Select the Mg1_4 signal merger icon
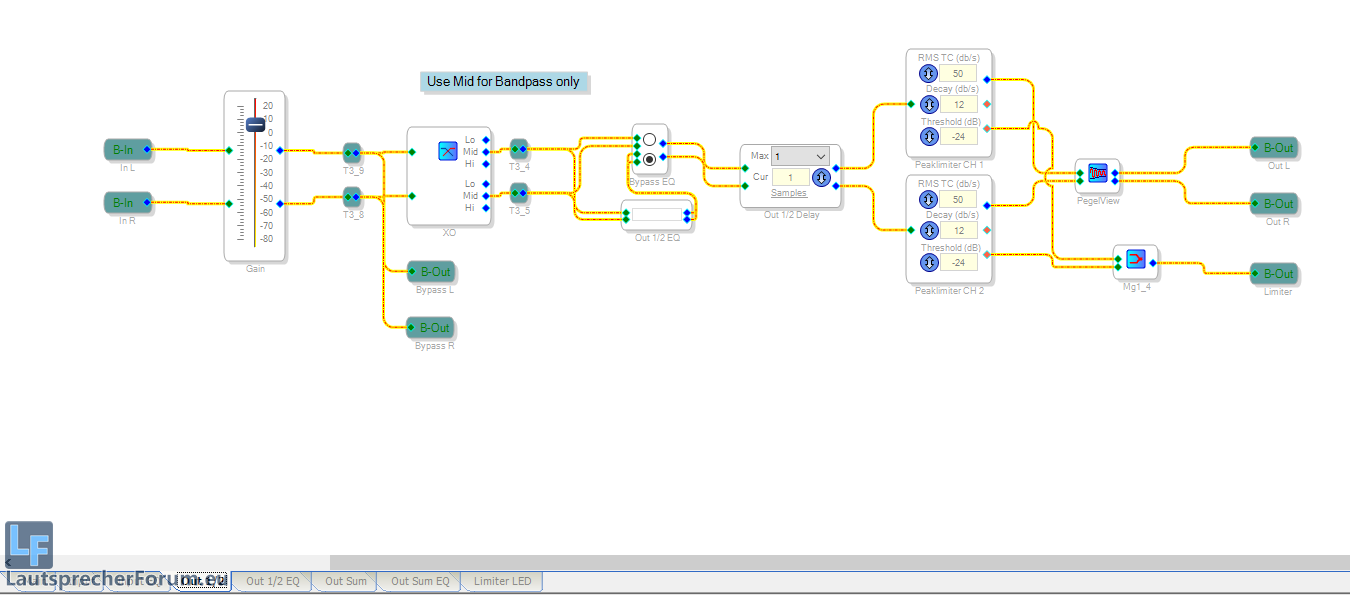The width and height of the screenshot is (1350, 596). 1135,259
